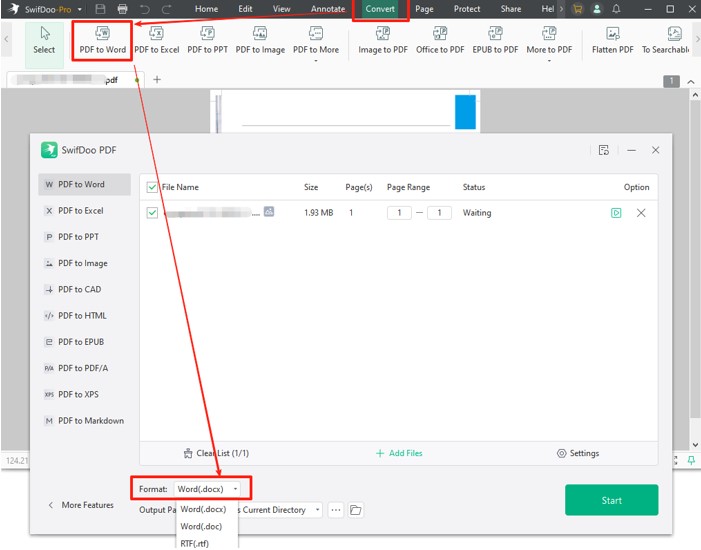
Task: Select PDF to PDF/A in sidebar
Action: click(x=84, y=368)
